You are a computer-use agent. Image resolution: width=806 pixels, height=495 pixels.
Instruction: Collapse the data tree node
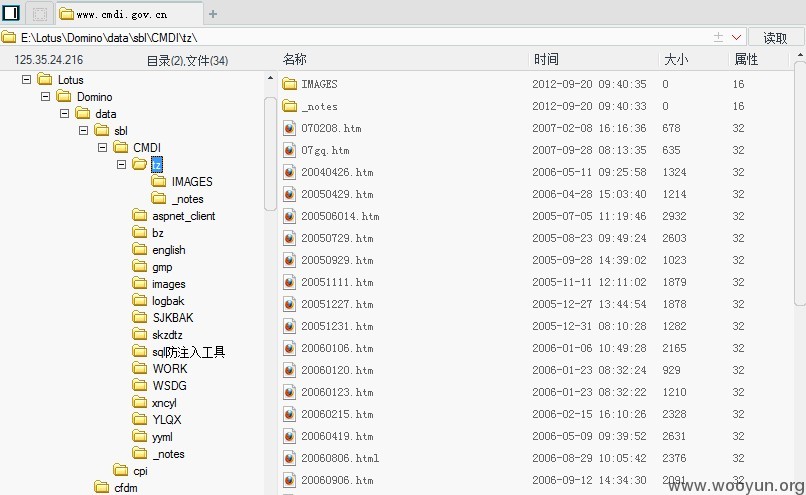click(x=64, y=114)
